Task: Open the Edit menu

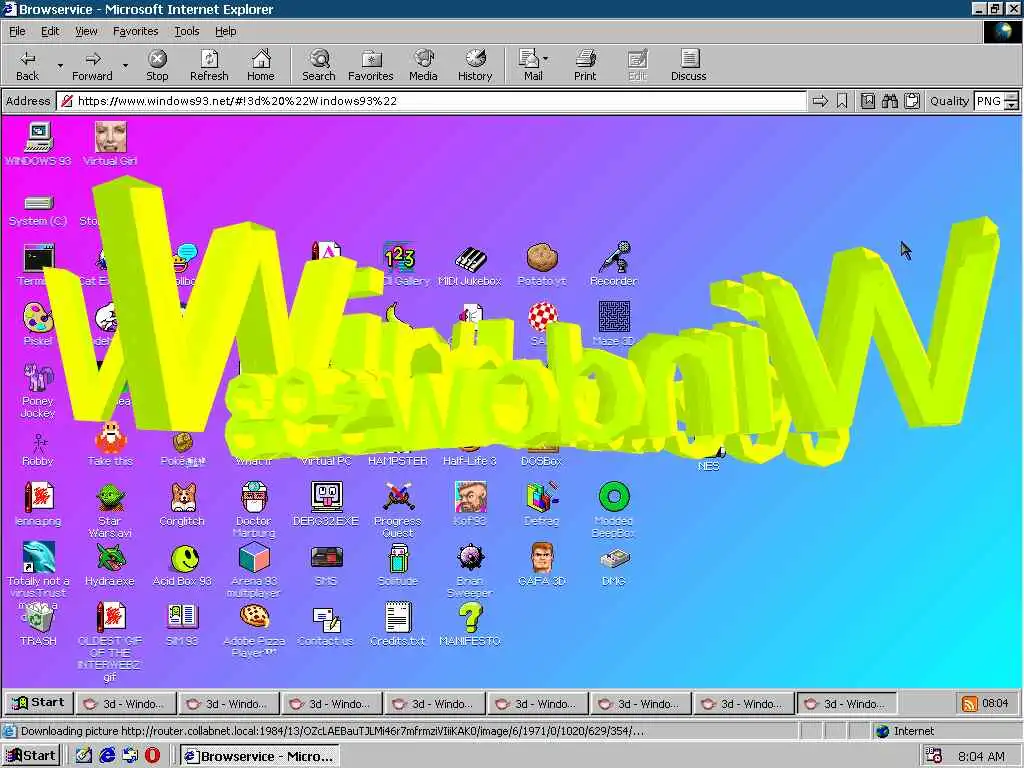Action: (50, 31)
